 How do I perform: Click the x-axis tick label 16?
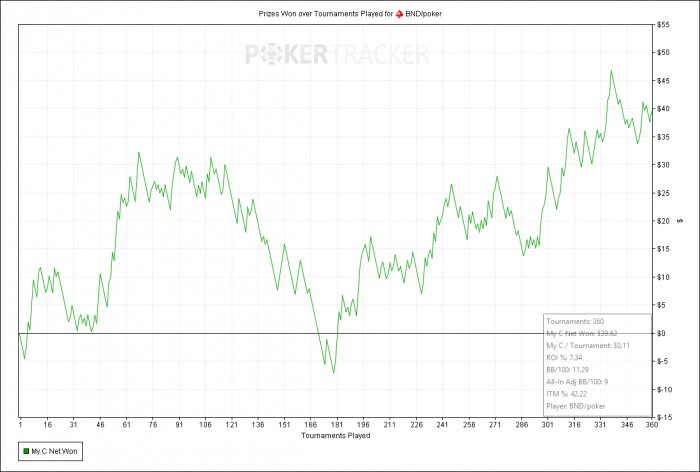coord(48,425)
